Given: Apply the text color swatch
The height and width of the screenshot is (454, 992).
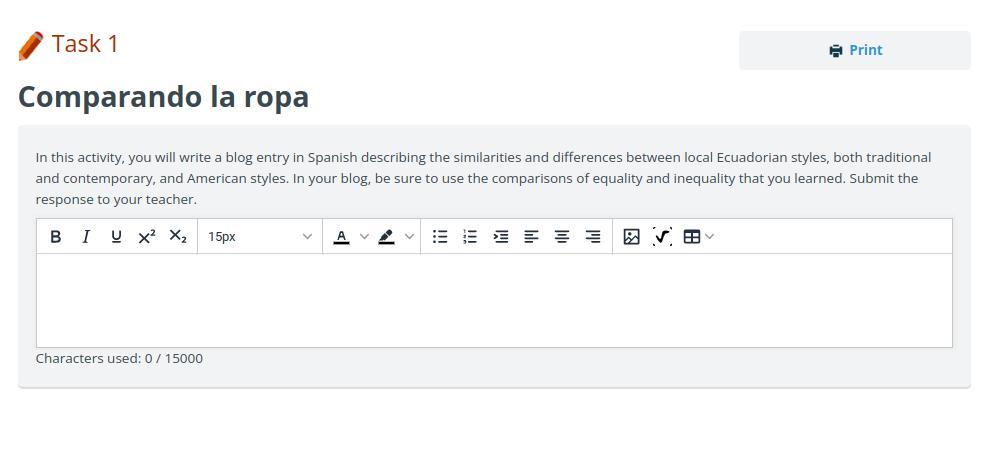Looking at the screenshot, I should pos(341,237).
